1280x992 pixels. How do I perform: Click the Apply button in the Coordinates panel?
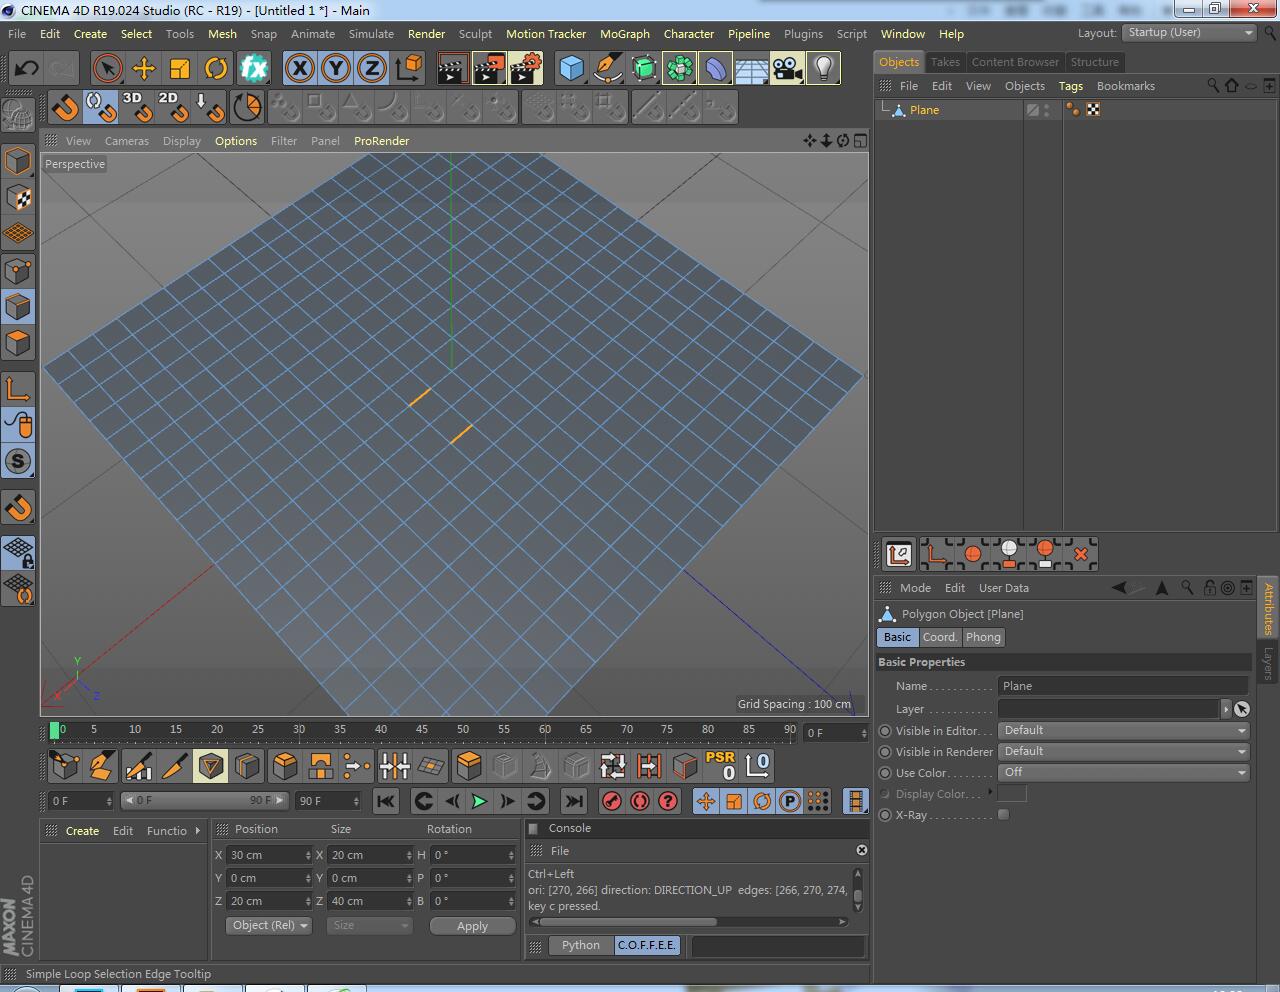pyautogui.click(x=472, y=925)
